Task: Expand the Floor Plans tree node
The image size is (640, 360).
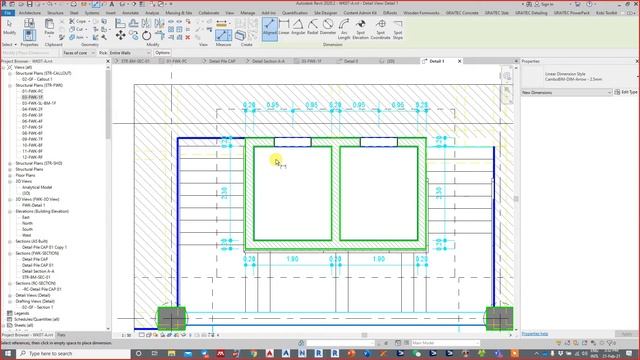Action: [10, 176]
